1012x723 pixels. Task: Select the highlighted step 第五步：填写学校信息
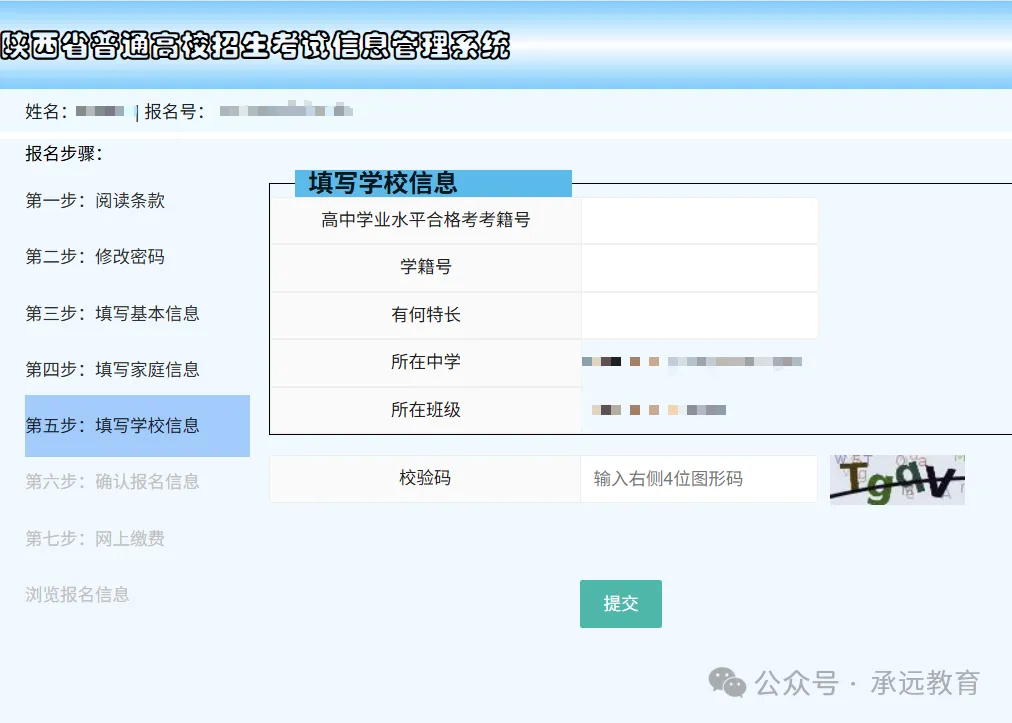tap(137, 426)
